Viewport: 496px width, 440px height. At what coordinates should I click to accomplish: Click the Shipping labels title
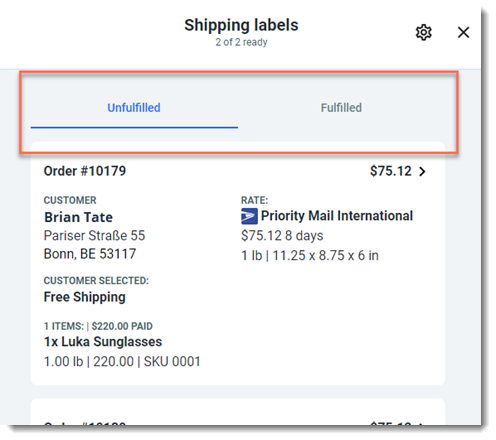point(241,25)
